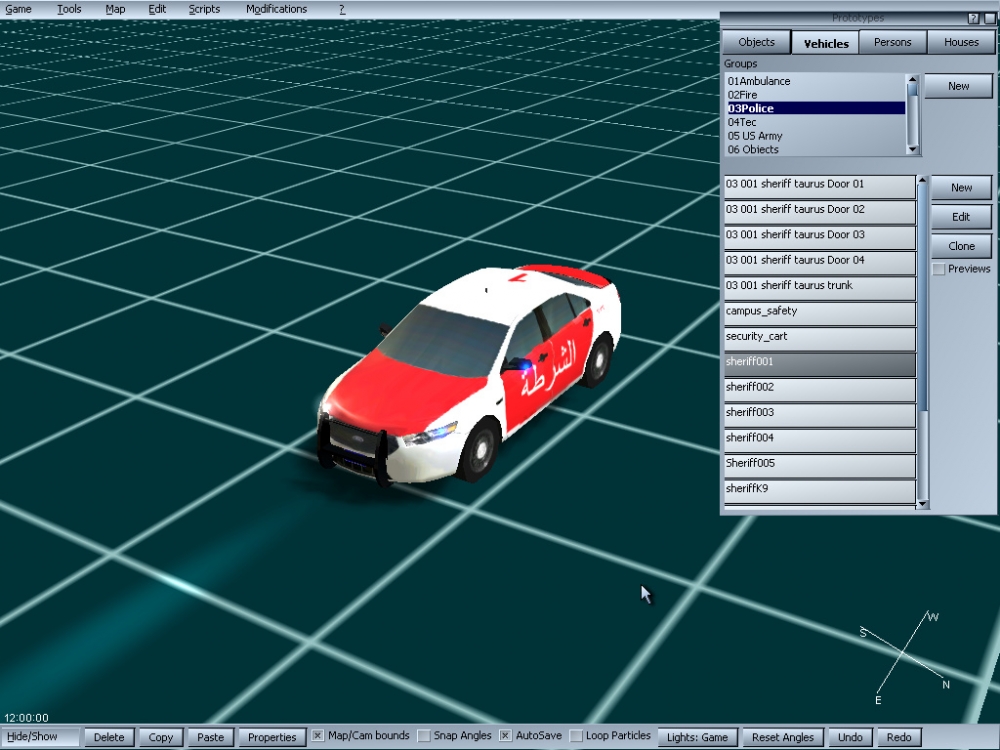The width and height of the screenshot is (1000, 750).
Task: Open the Modifications menu
Action: point(276,9)
